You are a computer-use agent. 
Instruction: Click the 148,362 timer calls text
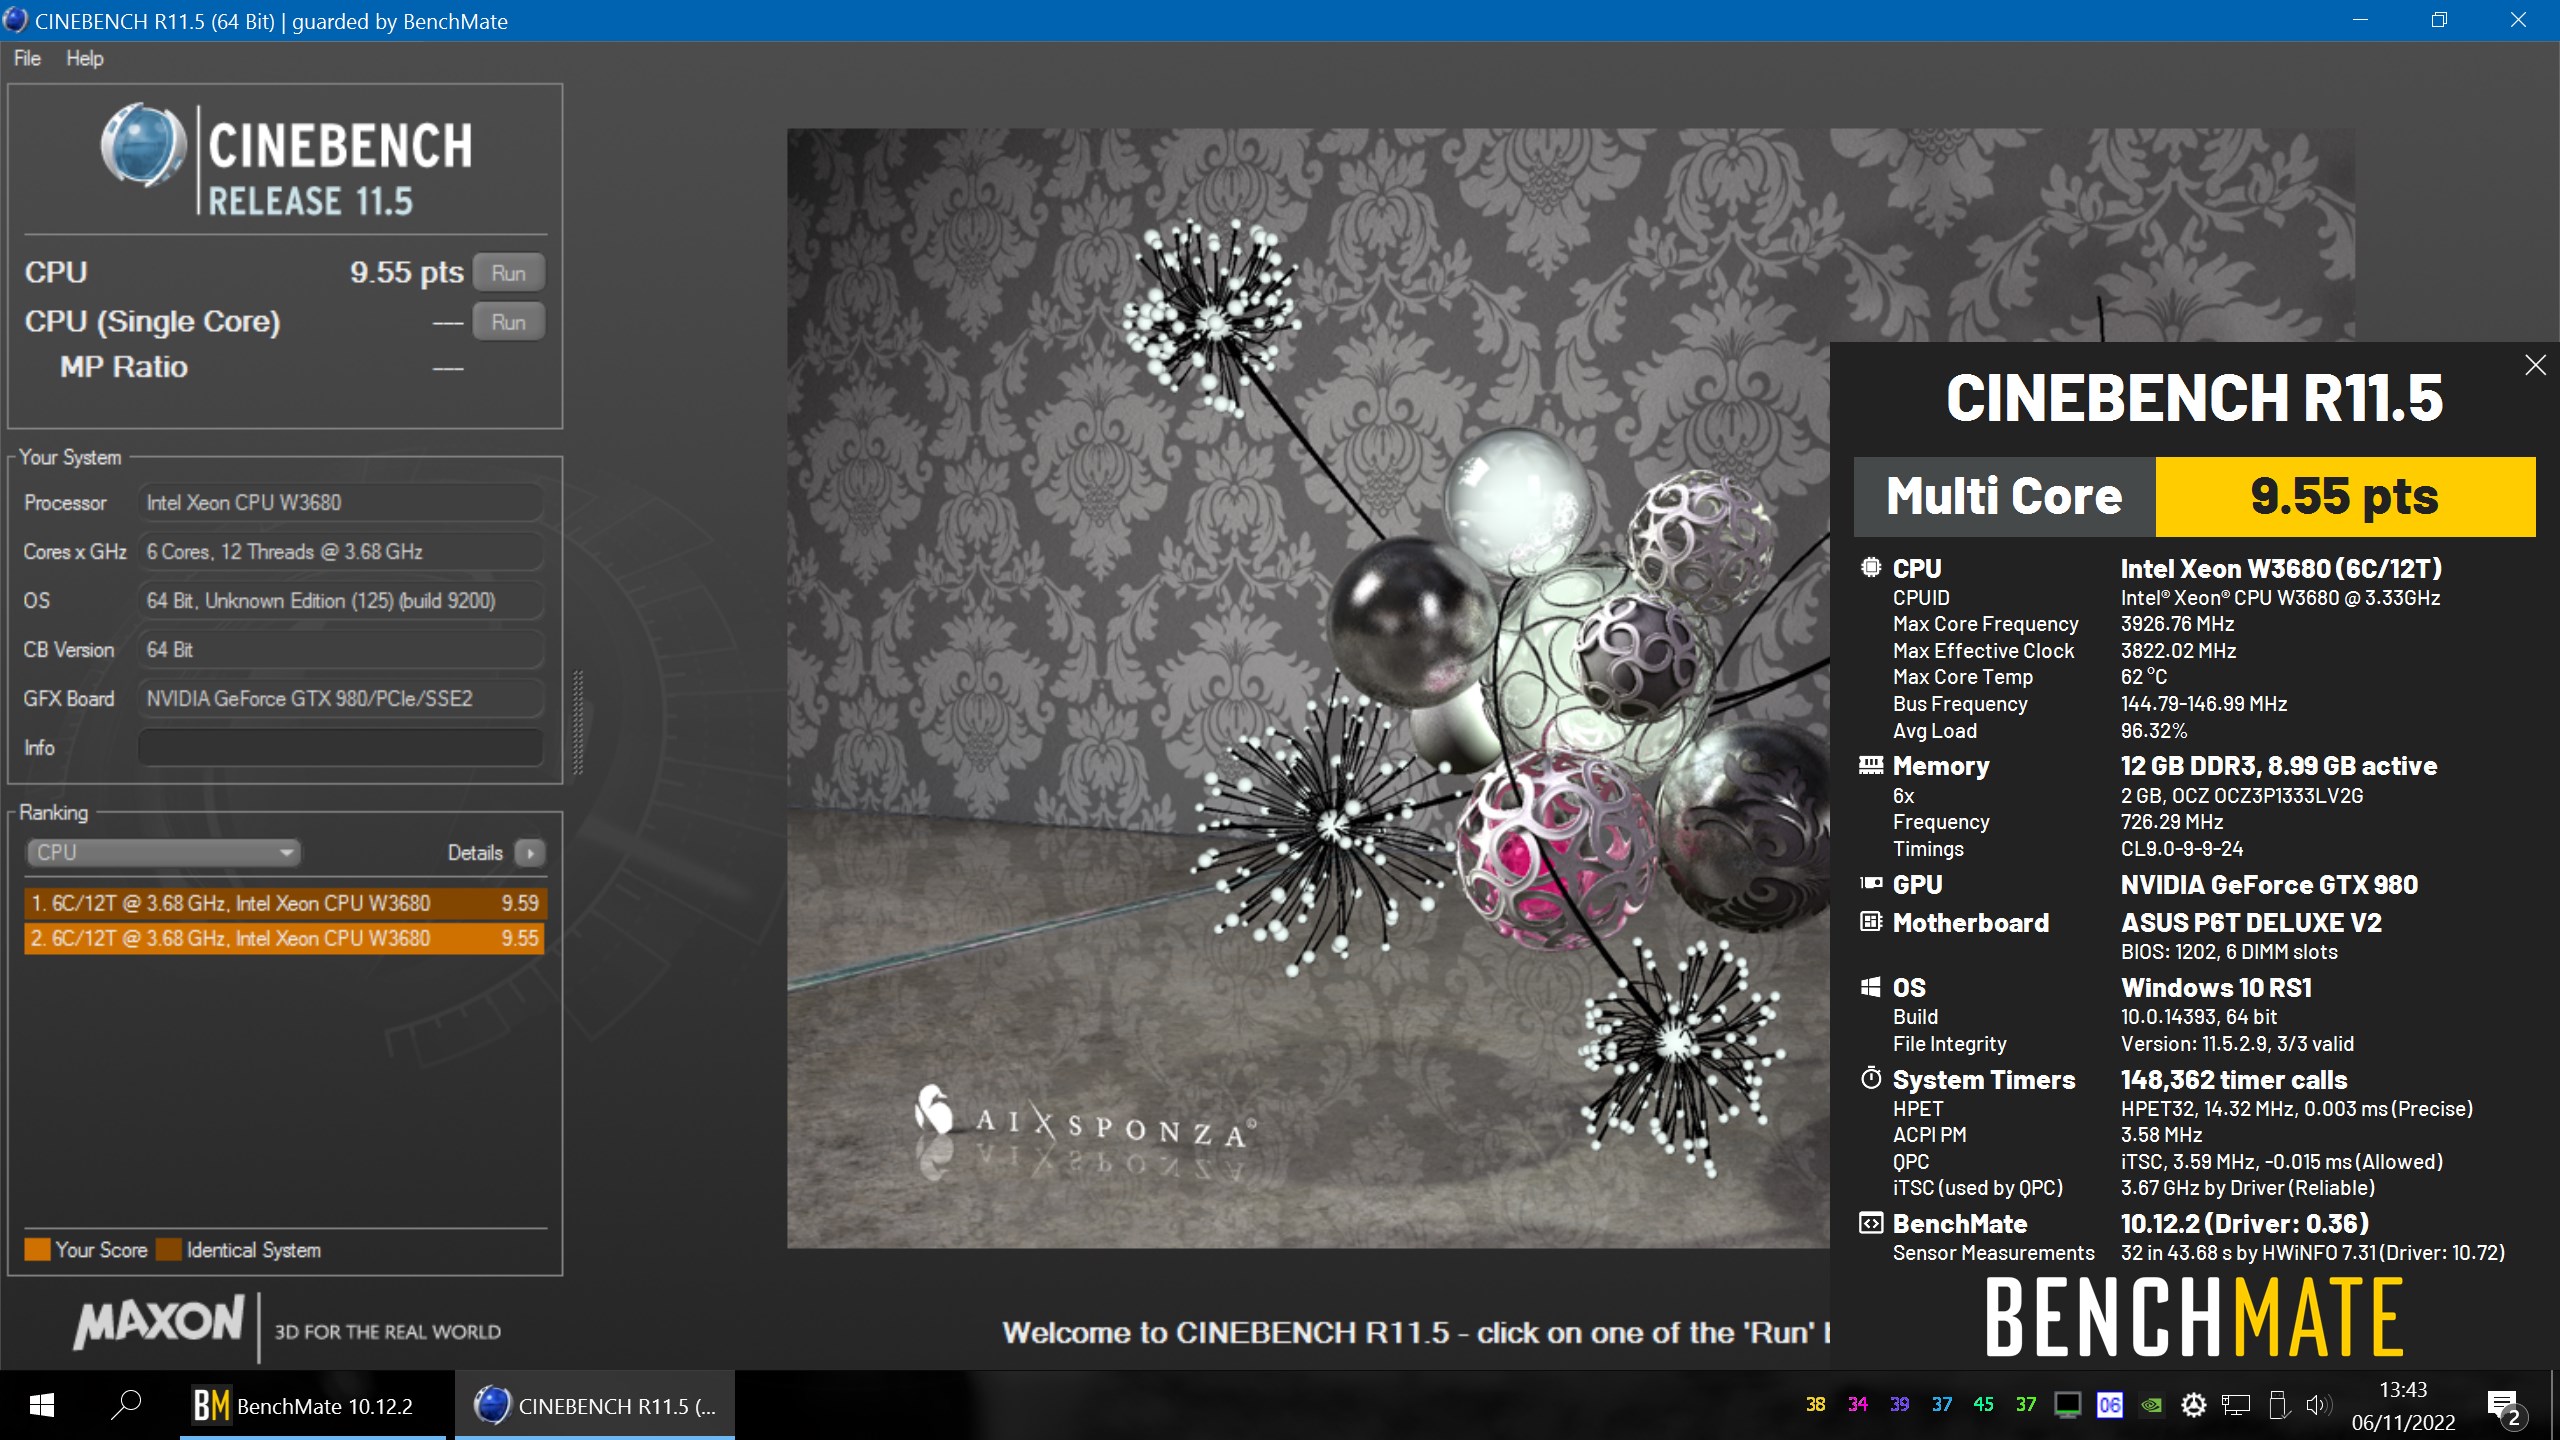pos(2233,1080)
